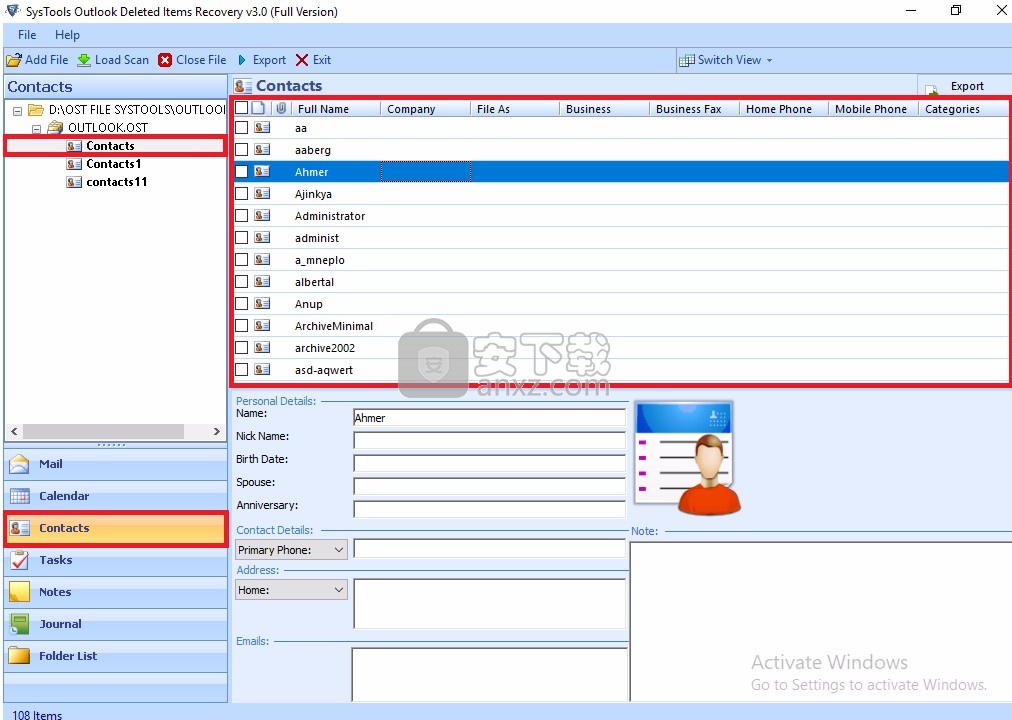1012x720 pixels.
Task: Check the box for contact Ahmer
Action: point(241,172)
